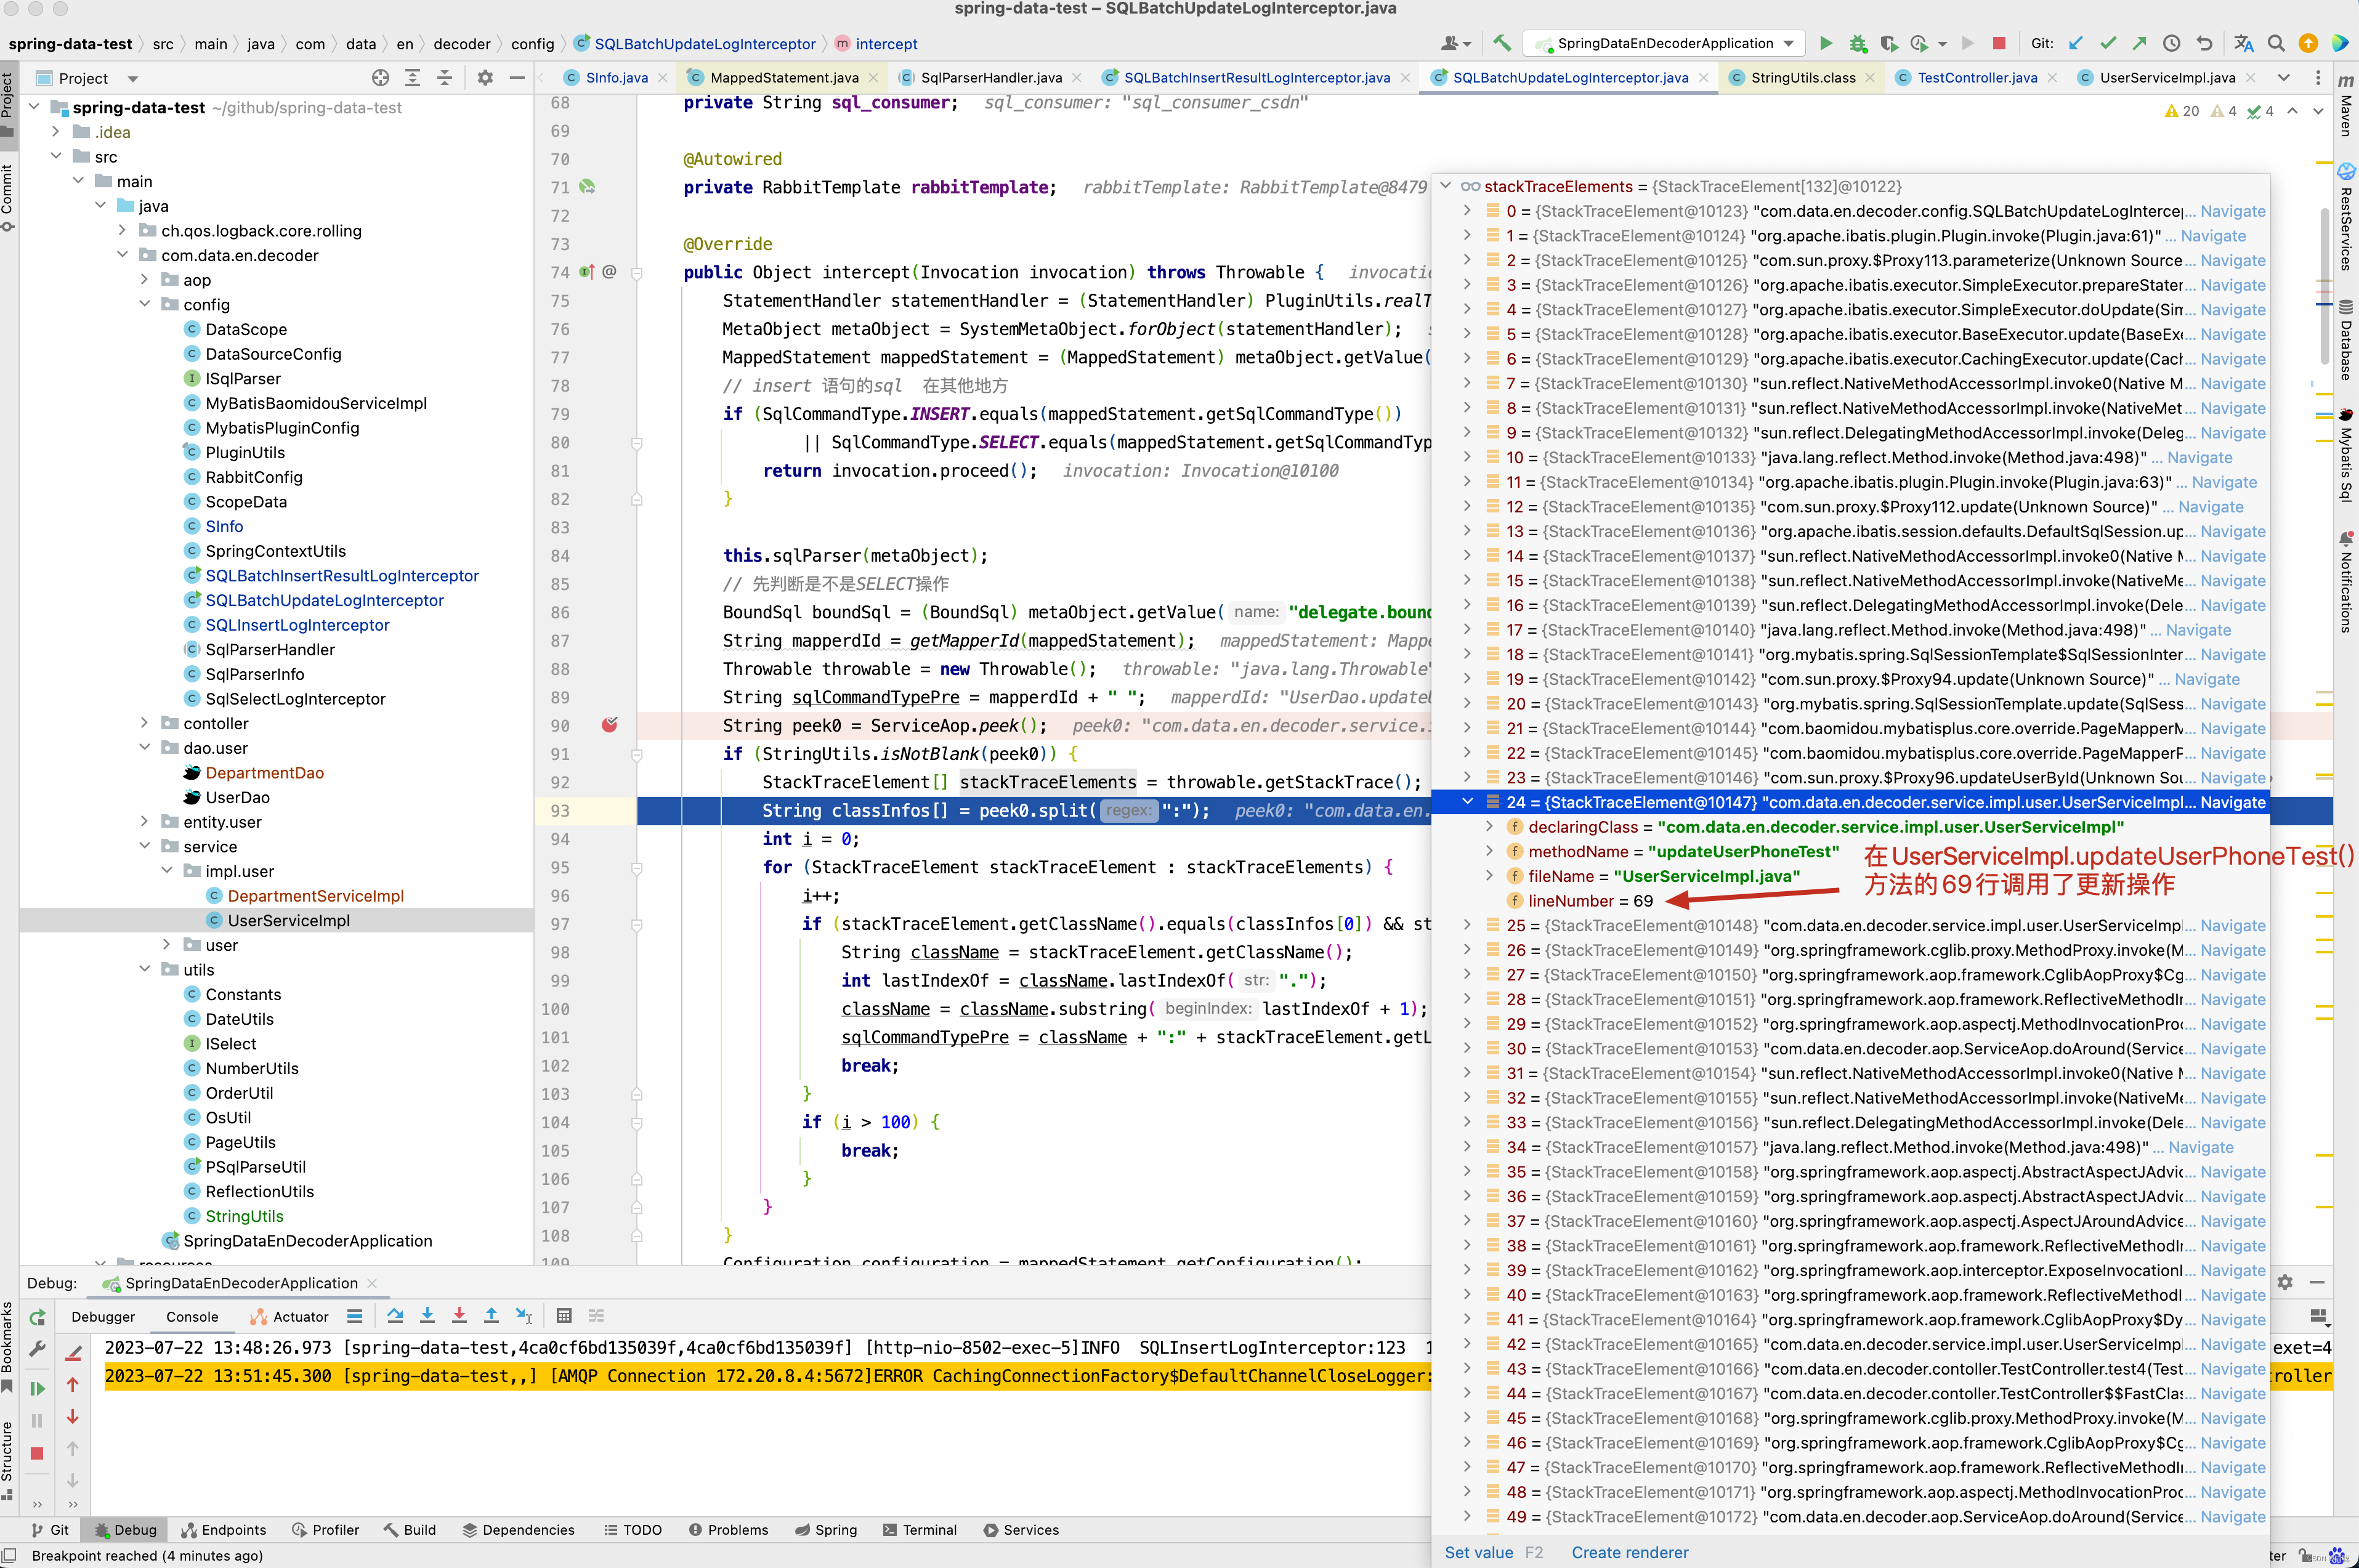The height and width of the screenshot is (1568, 2359).
Task: Toggle the Notifications tool window
Action: coord(2346,583)
